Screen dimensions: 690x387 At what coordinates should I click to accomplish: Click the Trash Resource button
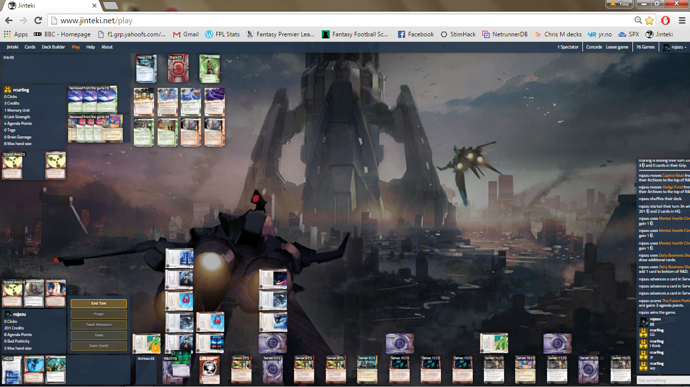coord(99,324)
